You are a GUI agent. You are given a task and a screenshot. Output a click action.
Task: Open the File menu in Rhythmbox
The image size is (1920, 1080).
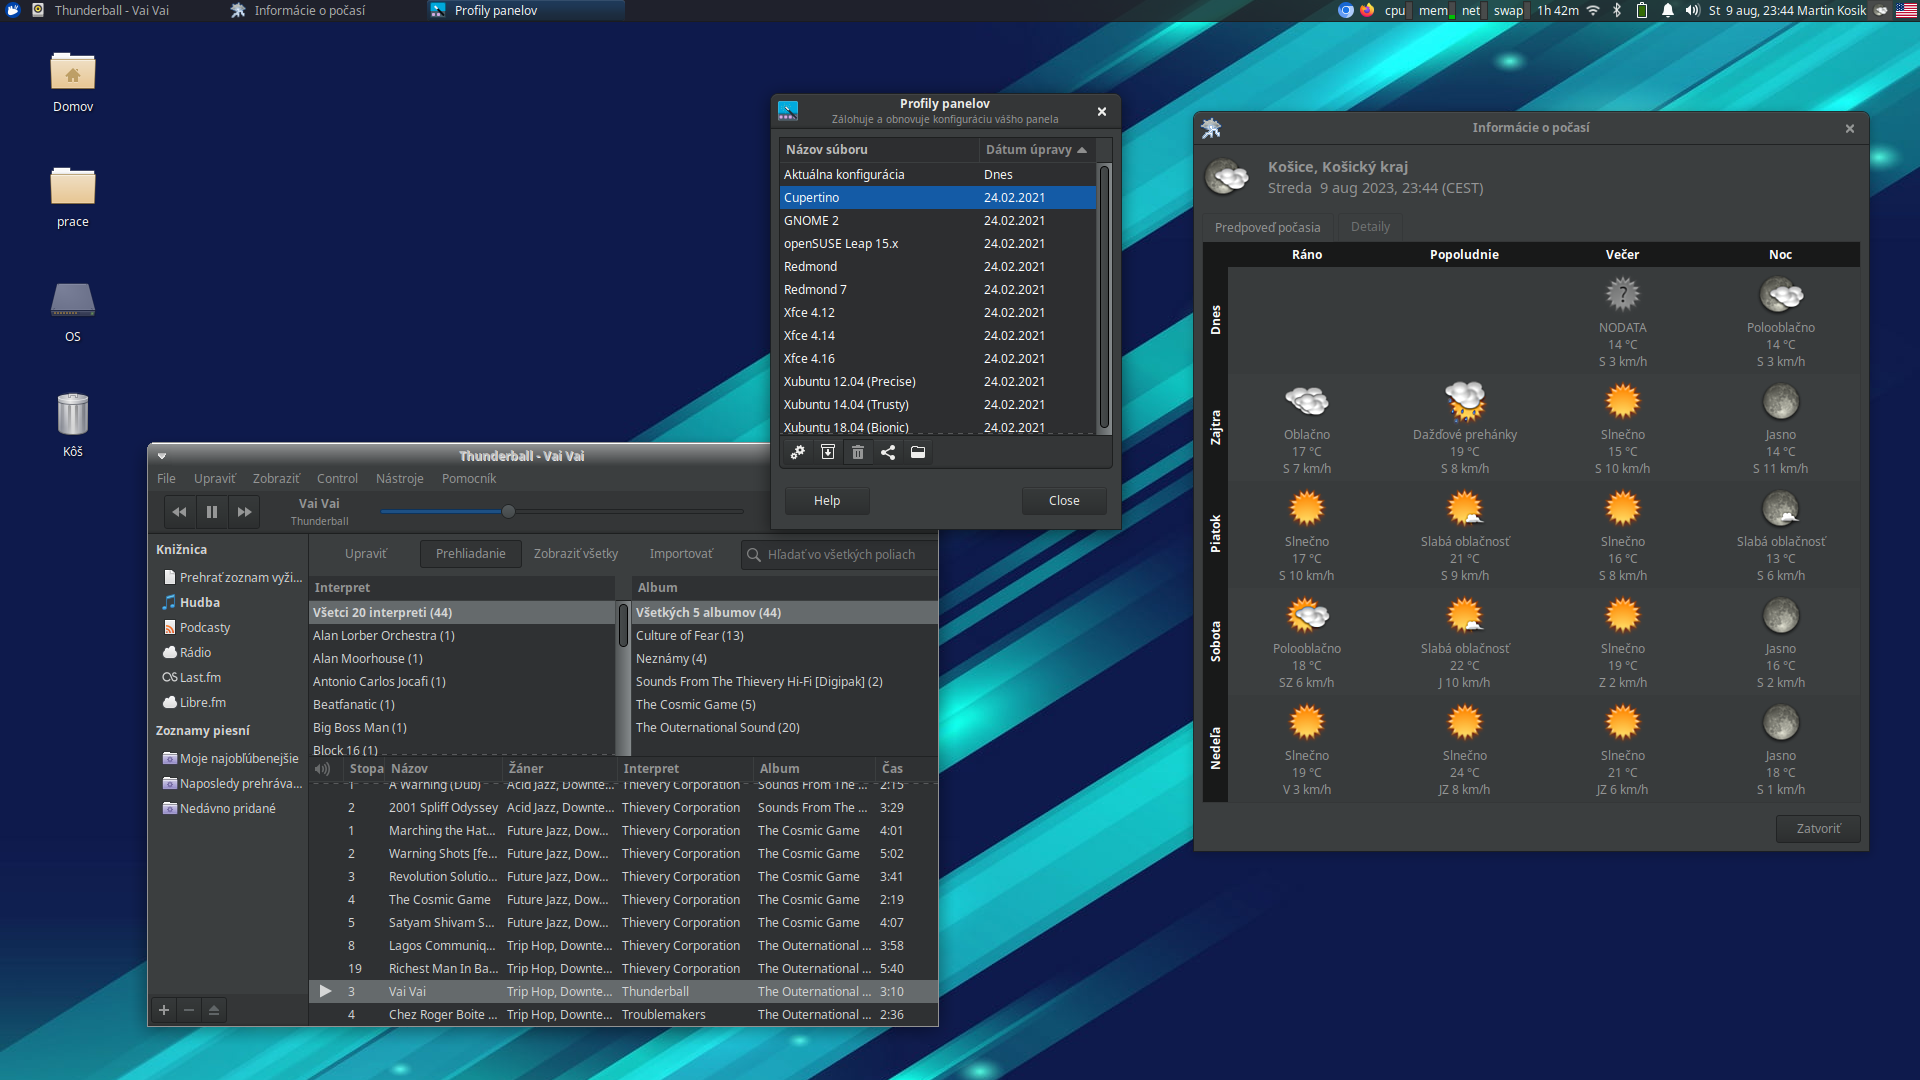(x=166, y=479)
